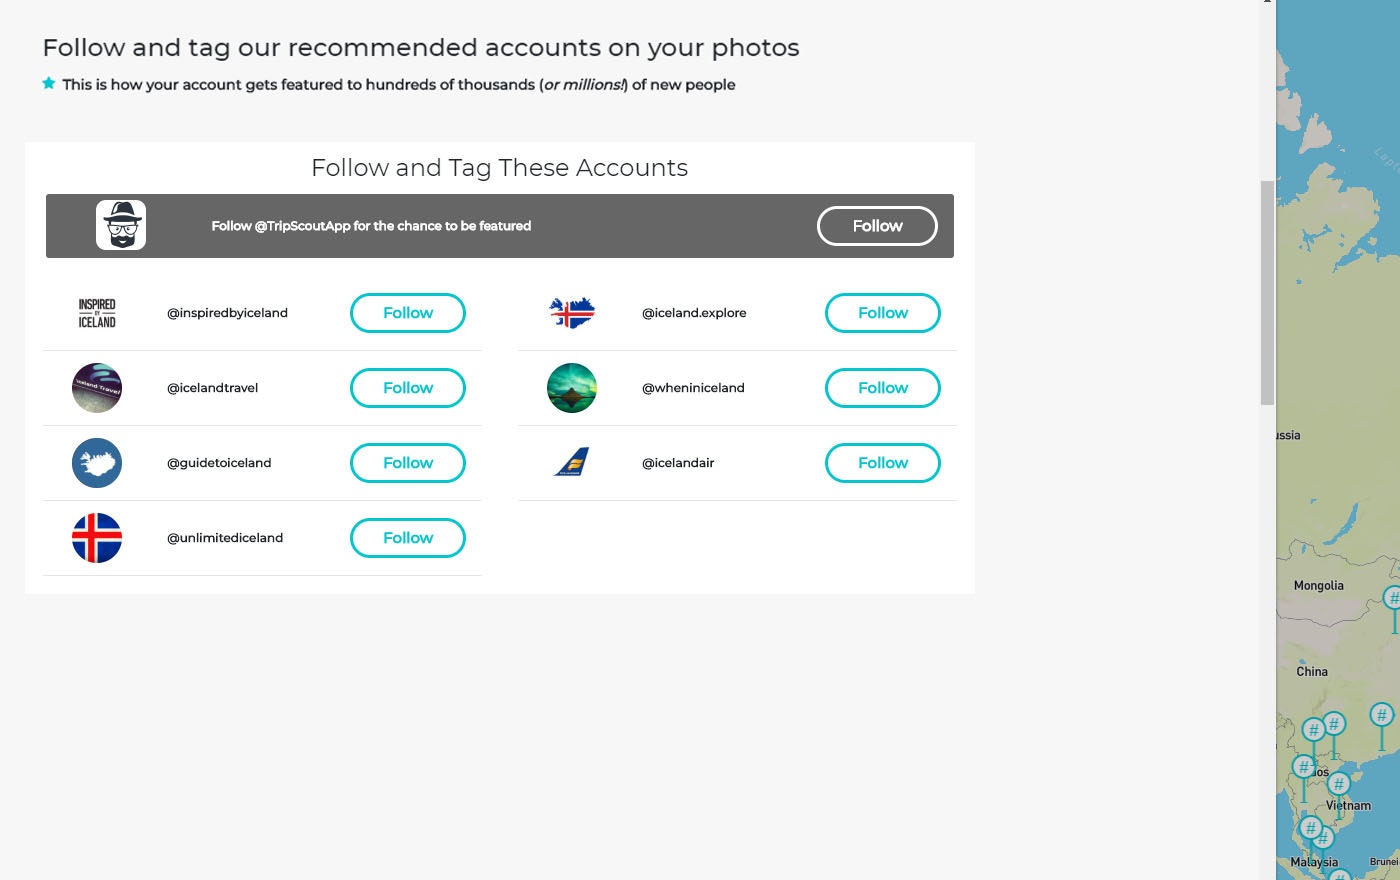The image size is (1400, 880).
Task: Click the TripScoutApp detective avatar
Action: tap(120, 225)
